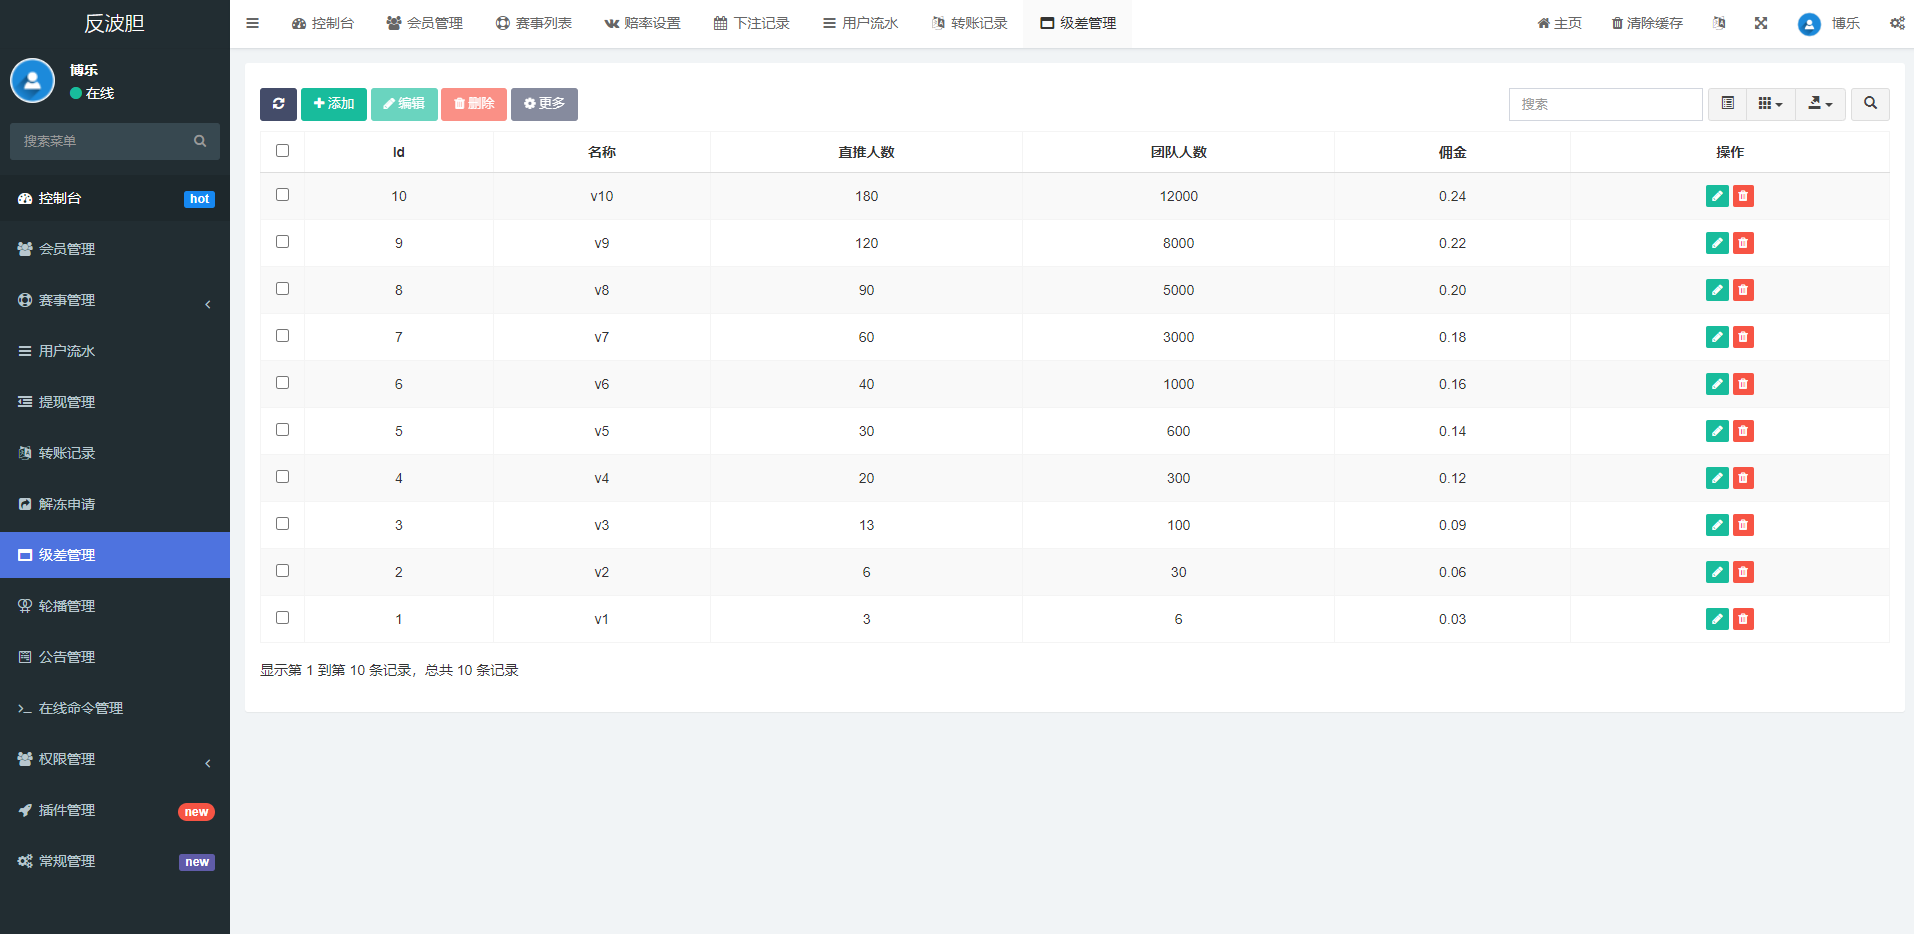
Task: Open the column visibility dropdown above the table
Action: [x=1770, y=103]
